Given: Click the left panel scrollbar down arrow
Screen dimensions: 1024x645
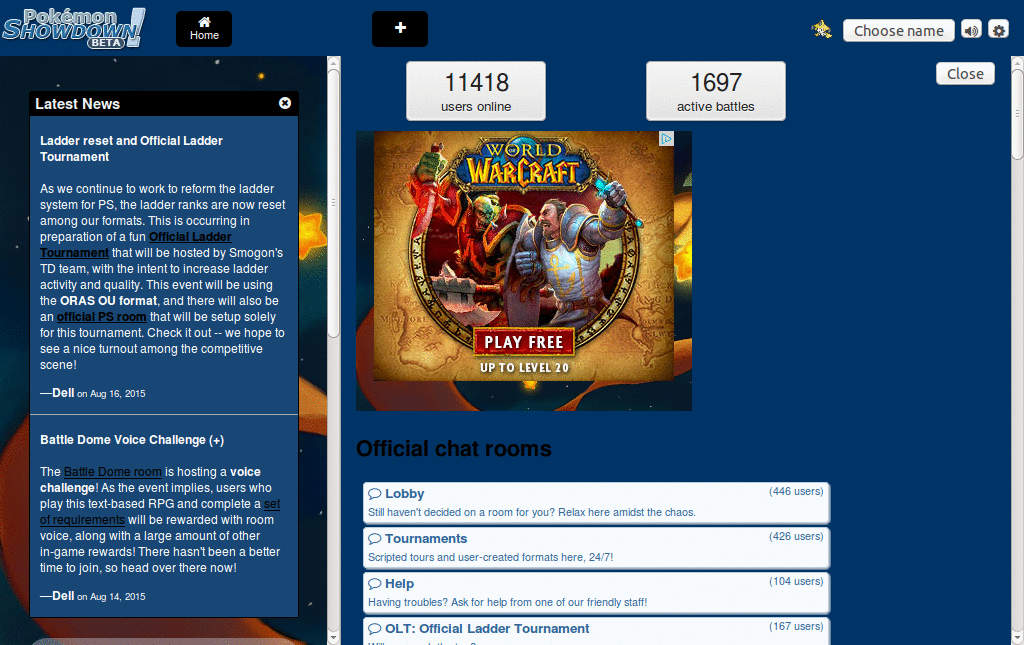Looking at the screenshot, I should pyautogui.click(x=334, y=638).
